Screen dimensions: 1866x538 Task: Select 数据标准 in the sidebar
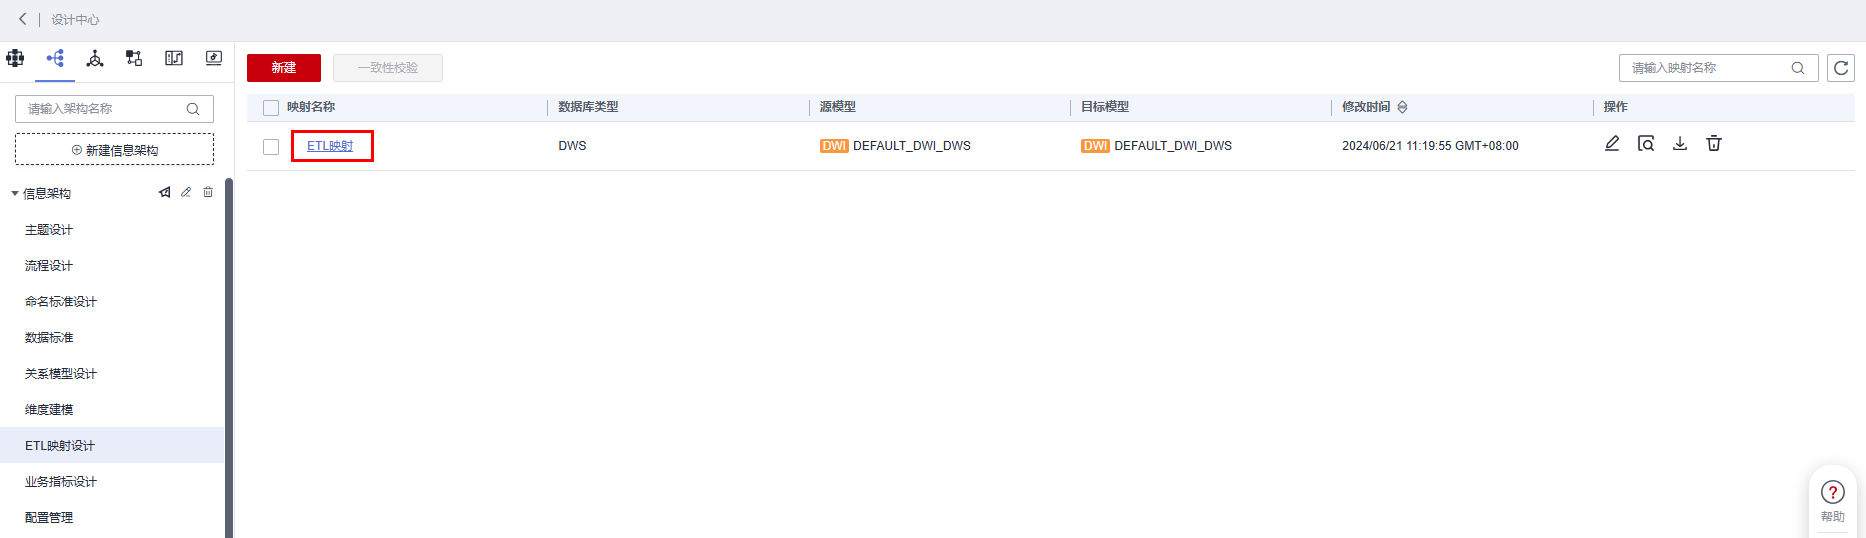(x=49, y=338)
